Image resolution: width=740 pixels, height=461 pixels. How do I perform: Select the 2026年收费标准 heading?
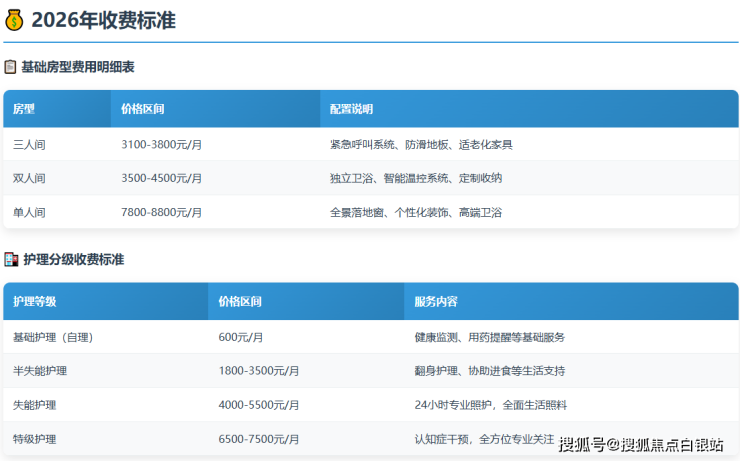pyautogui.click(x=103, y=20)
